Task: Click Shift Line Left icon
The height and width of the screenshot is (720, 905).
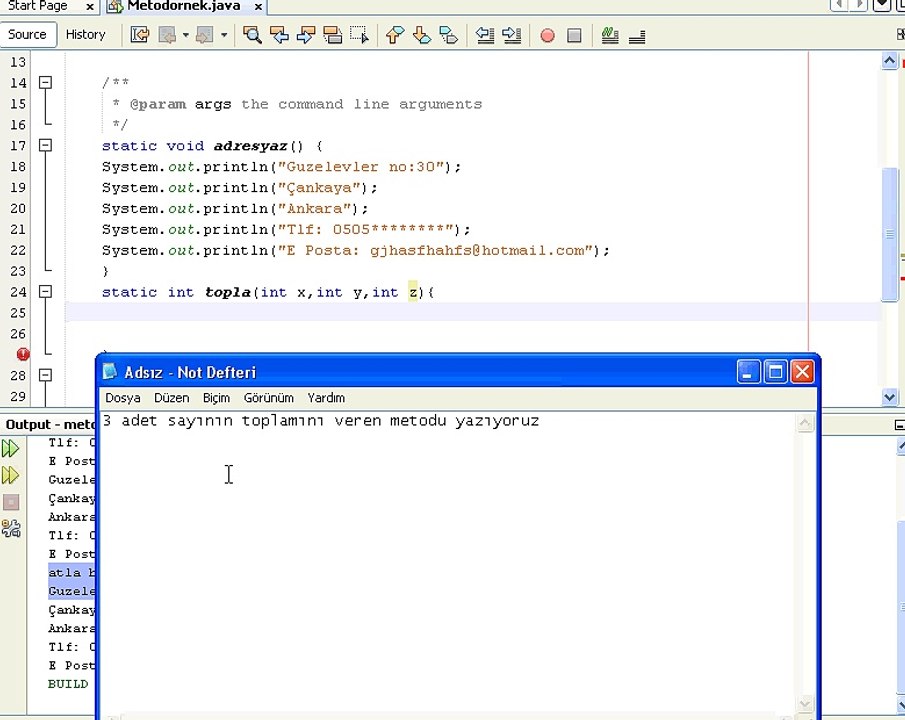Action: coord(485,35)
